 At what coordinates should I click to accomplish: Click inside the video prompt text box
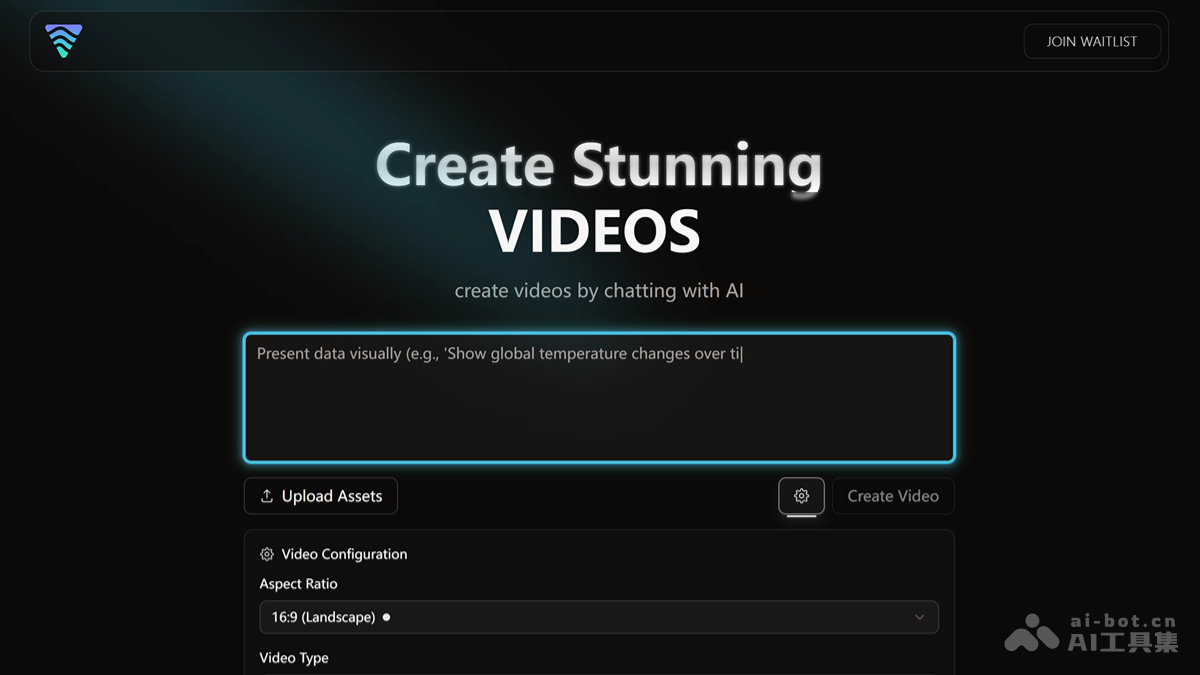coord(599,397)
